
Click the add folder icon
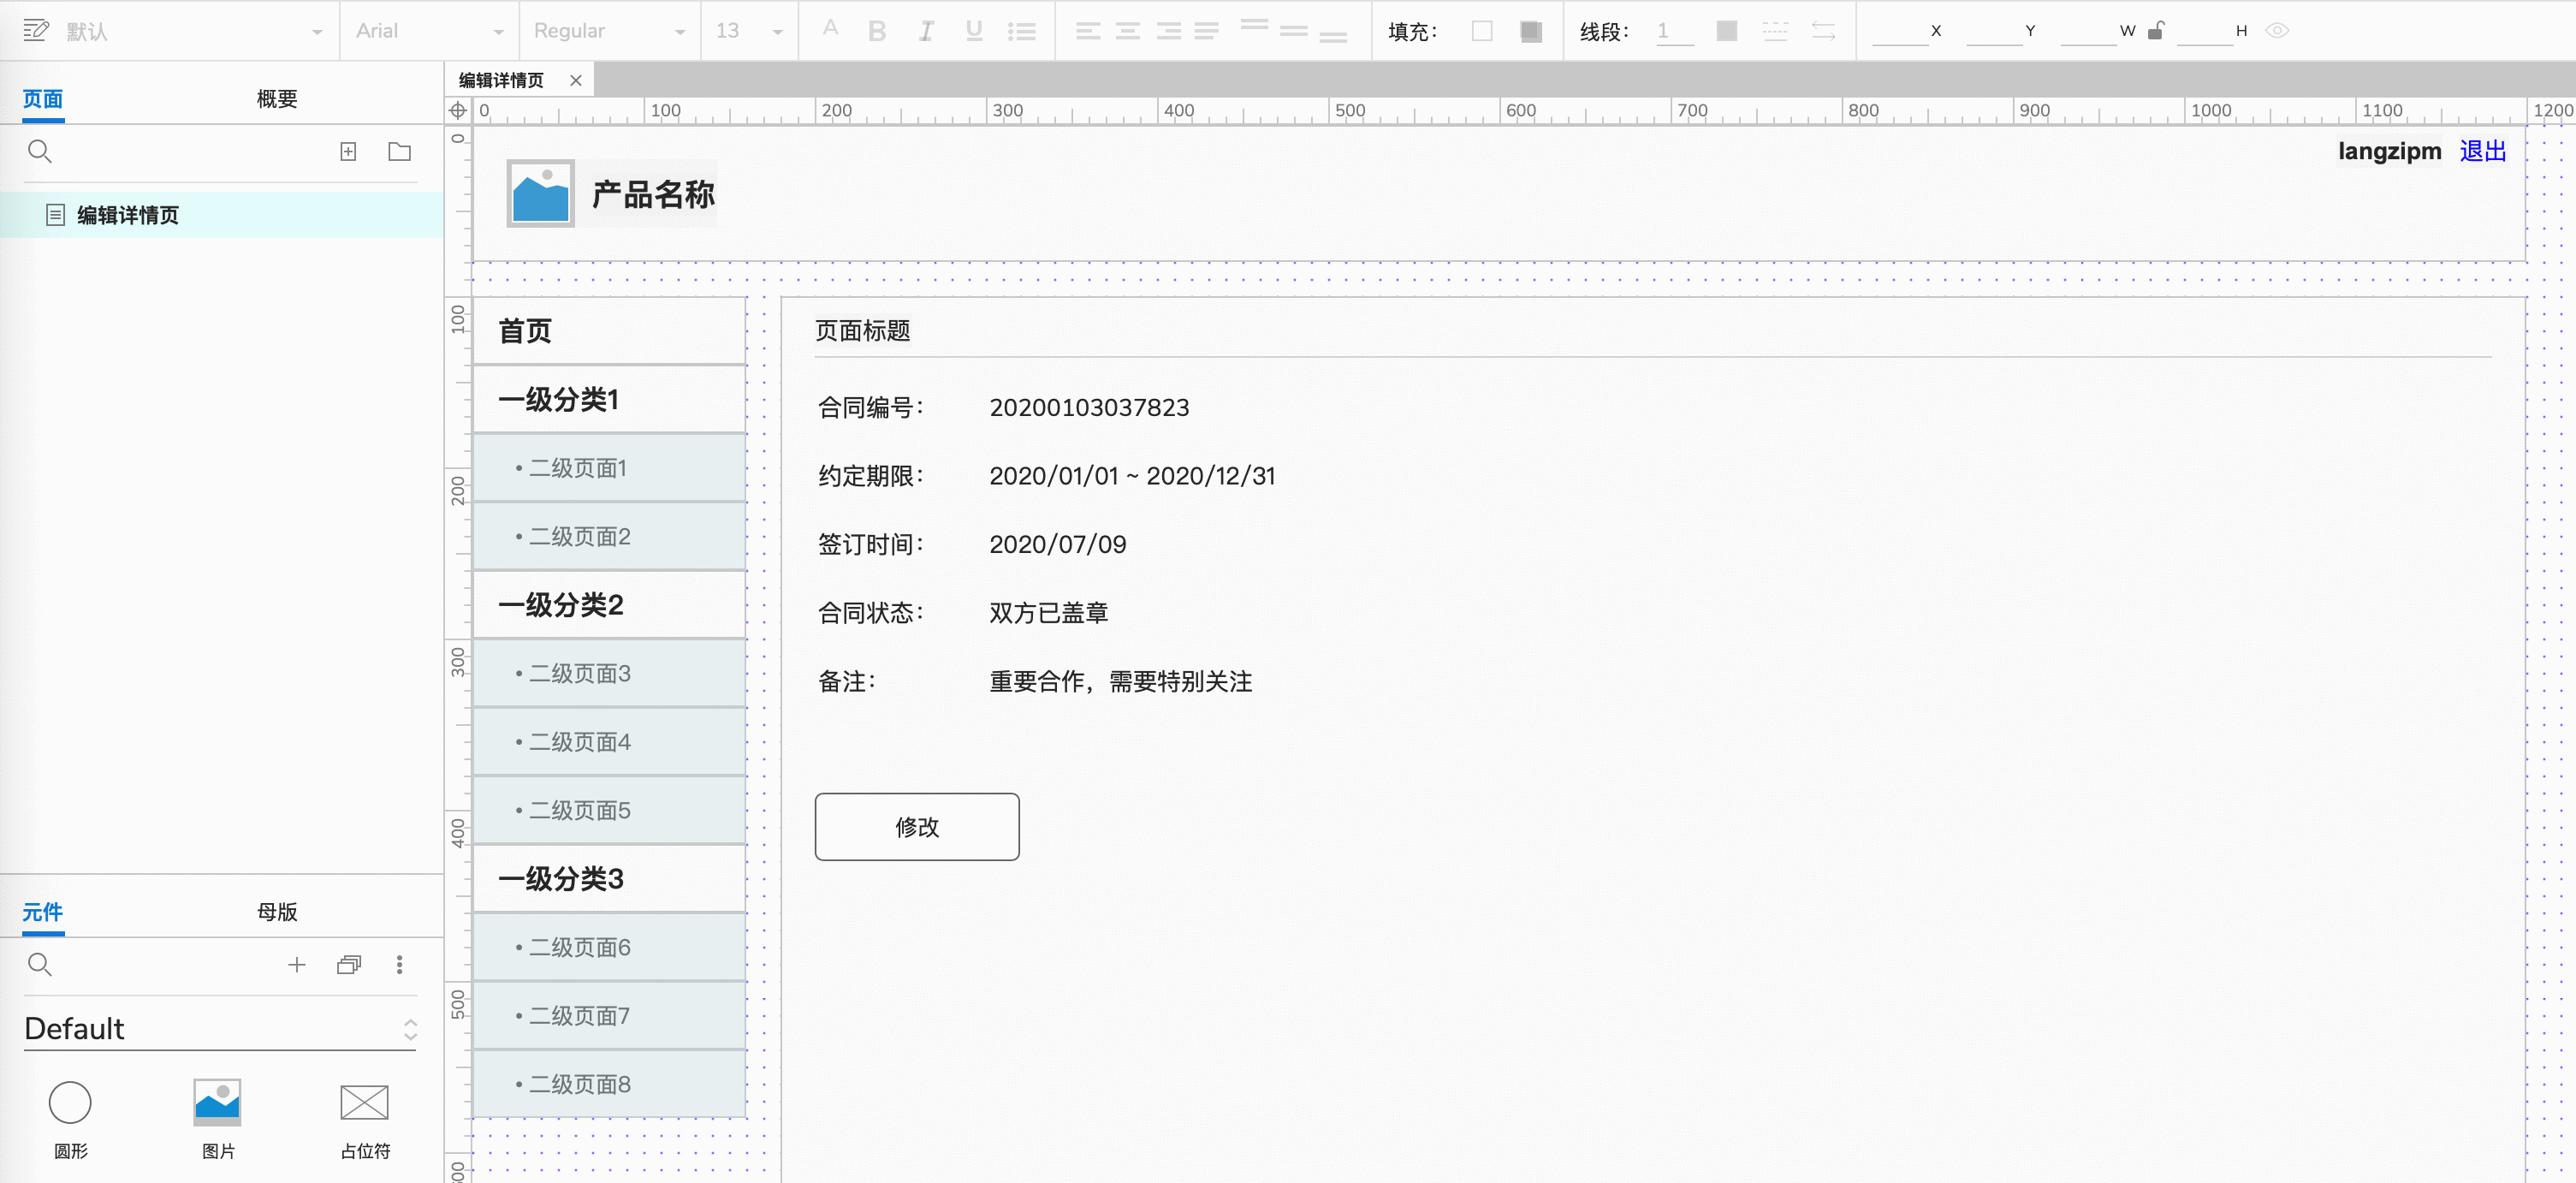pyautogui.click(x=400, y=152)
